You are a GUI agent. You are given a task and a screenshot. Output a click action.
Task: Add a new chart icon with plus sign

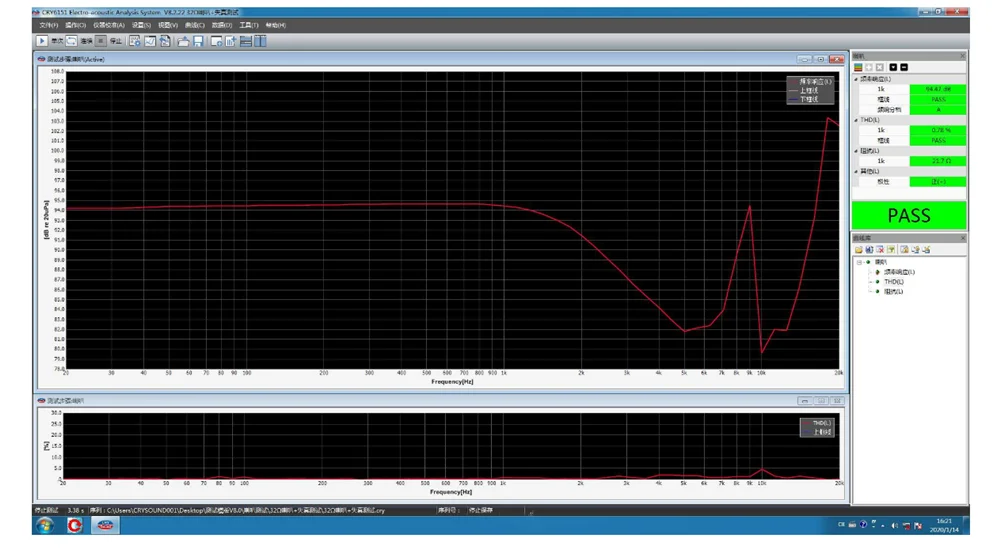[x=231, y=41]
